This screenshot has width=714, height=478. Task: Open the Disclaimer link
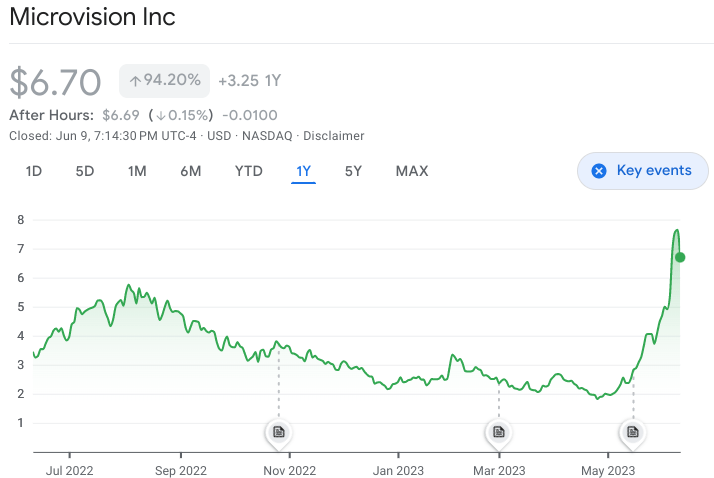point(334,136)
